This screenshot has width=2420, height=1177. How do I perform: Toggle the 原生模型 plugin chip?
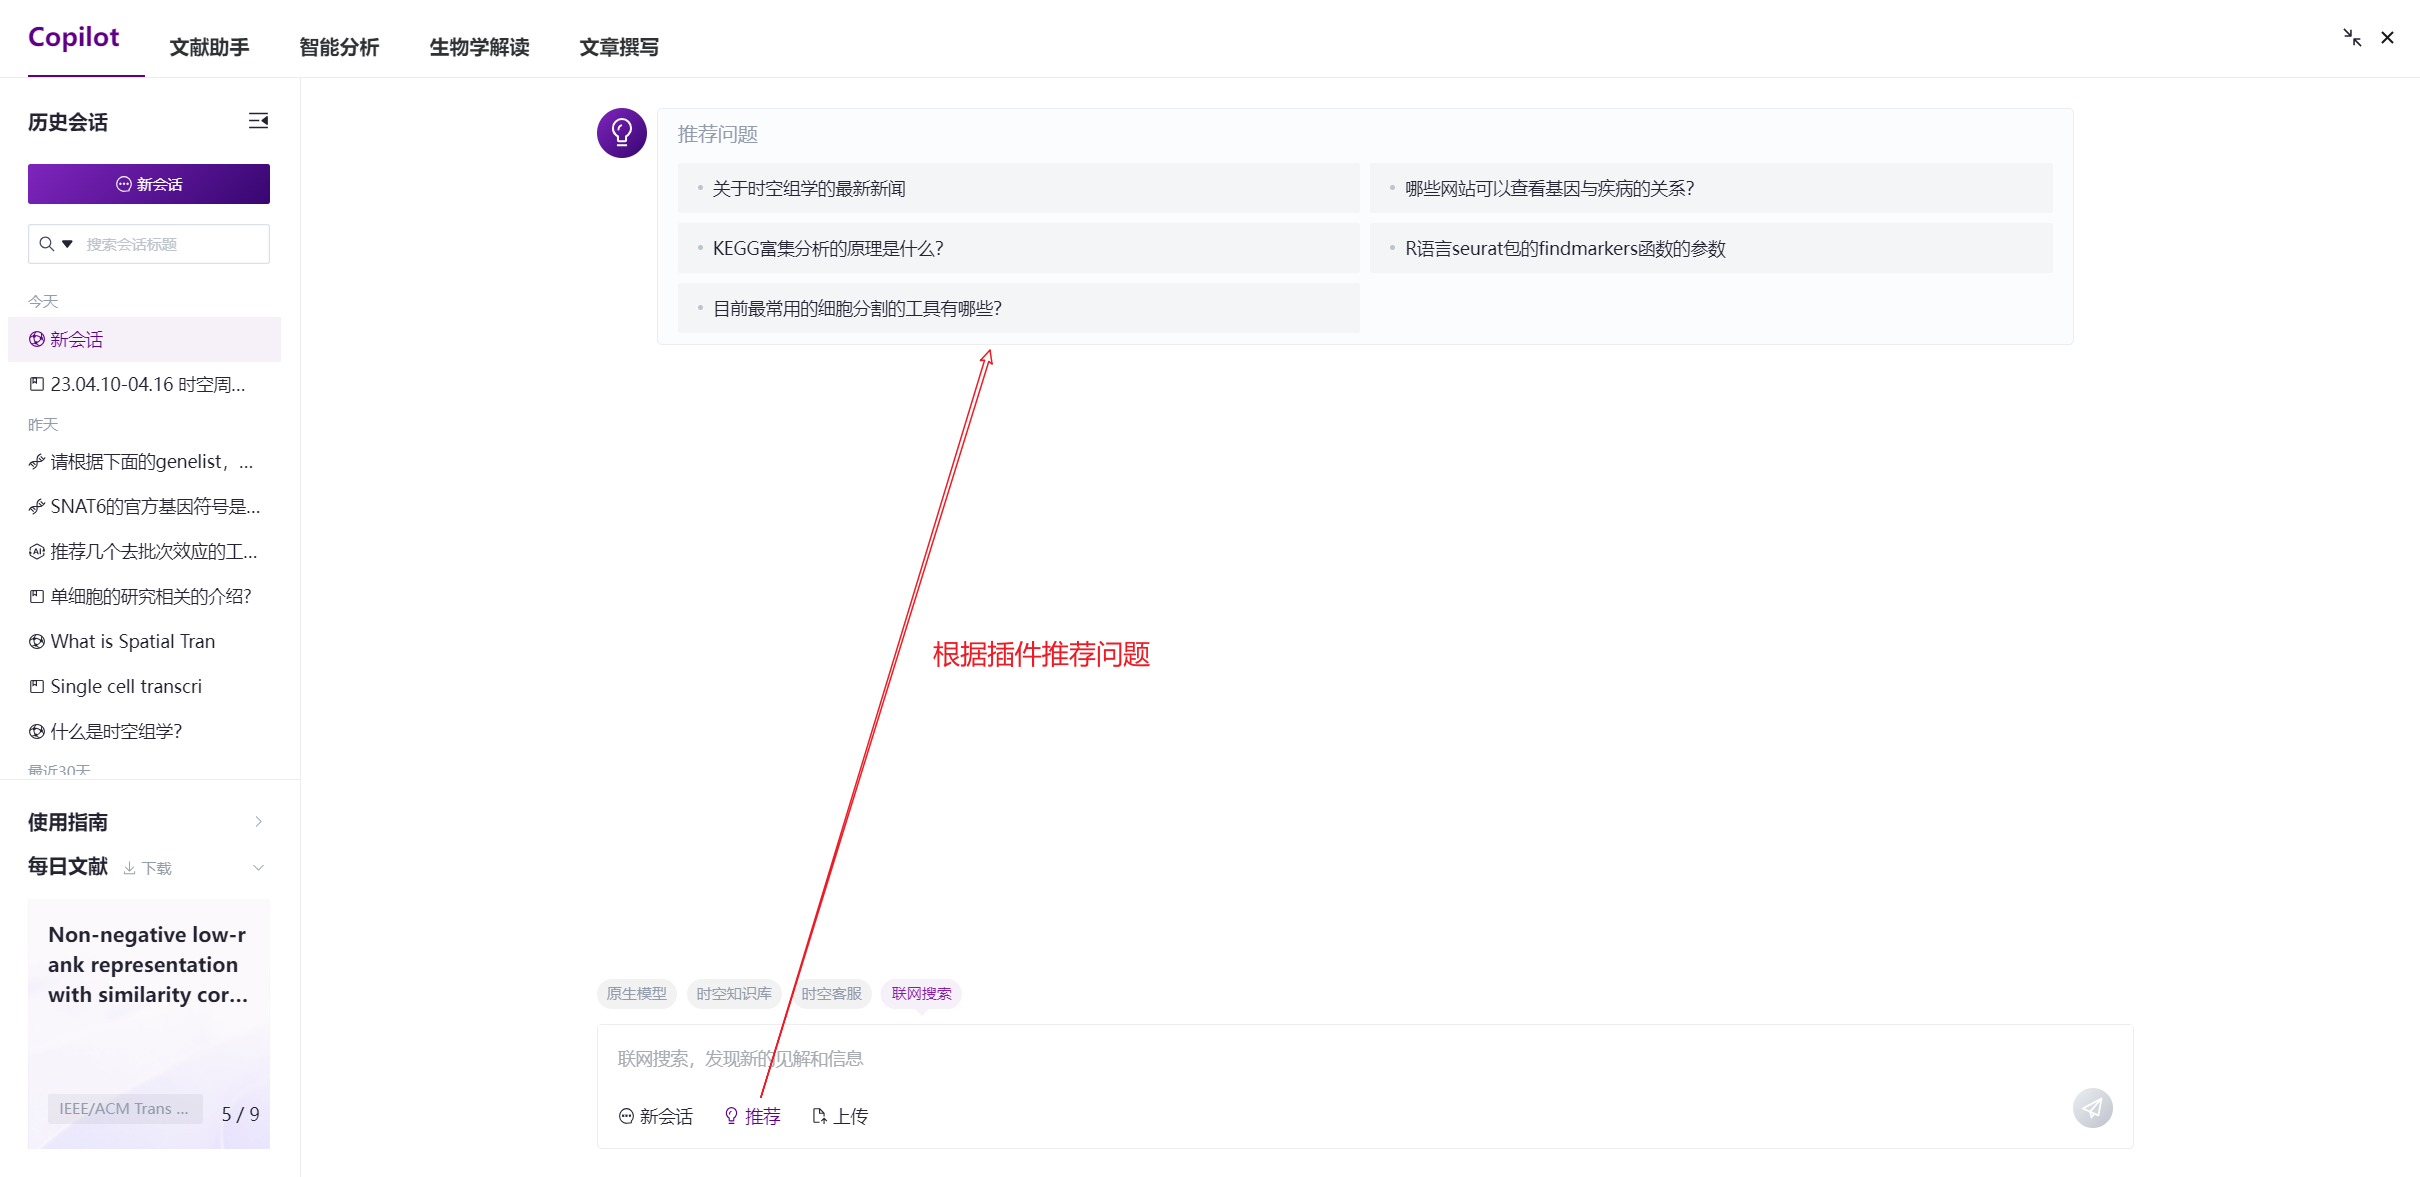pos(636,993)
